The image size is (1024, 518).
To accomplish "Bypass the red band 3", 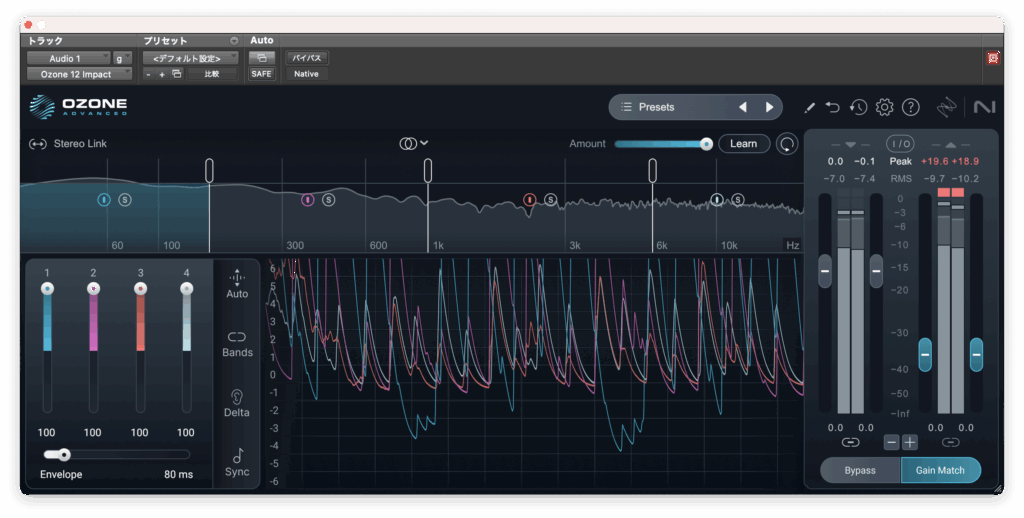I will point(529,200).
